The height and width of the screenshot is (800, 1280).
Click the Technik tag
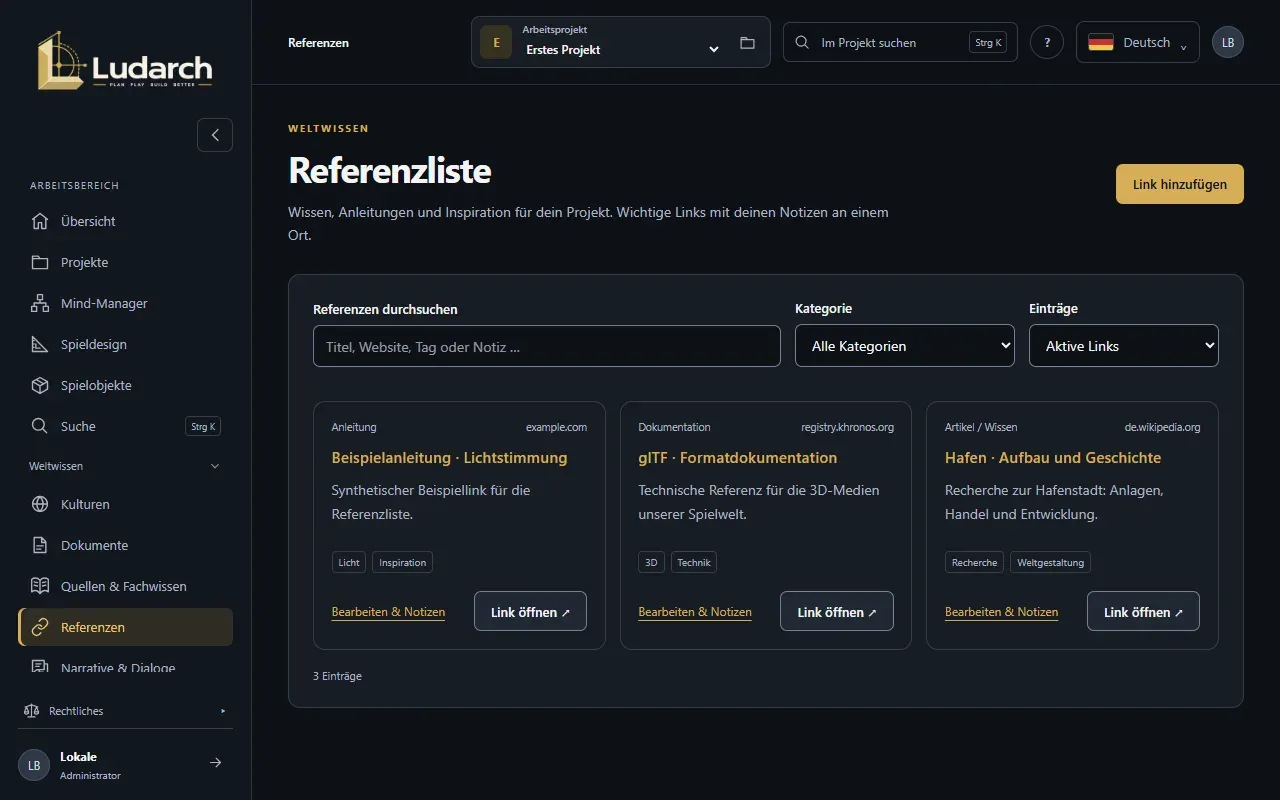pyautogui.click(x=694, y=563)
